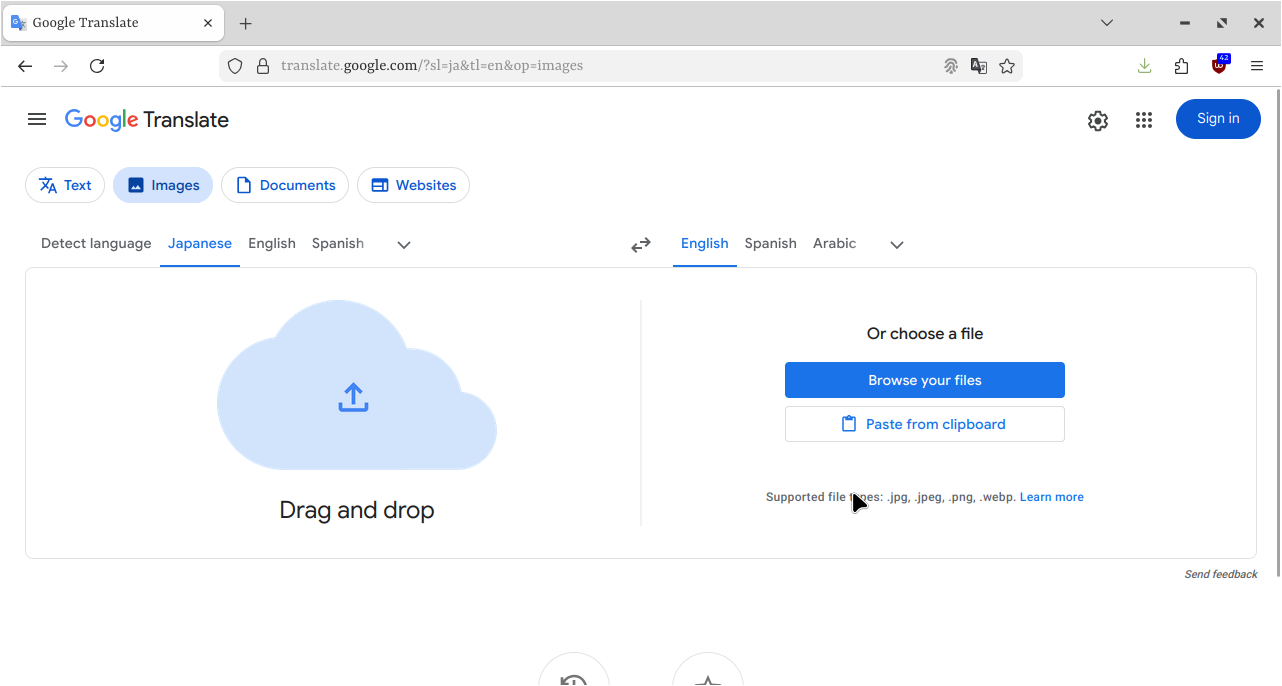Screen dimensions: 1282x686
Task: Go back to previous page
Action: pyautogui.click(x=25, y=66)
